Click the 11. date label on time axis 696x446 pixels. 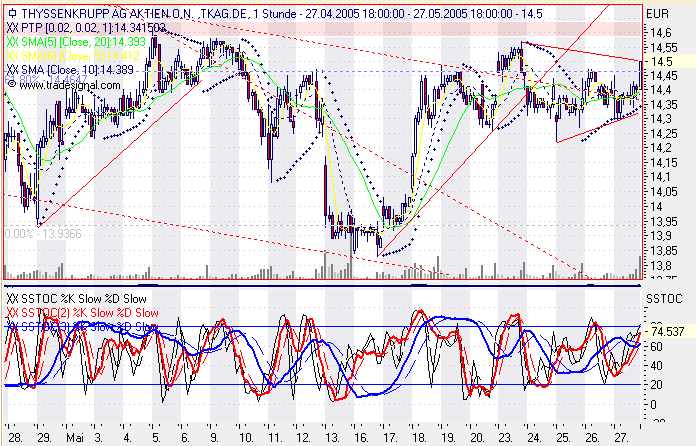point(274,438)
